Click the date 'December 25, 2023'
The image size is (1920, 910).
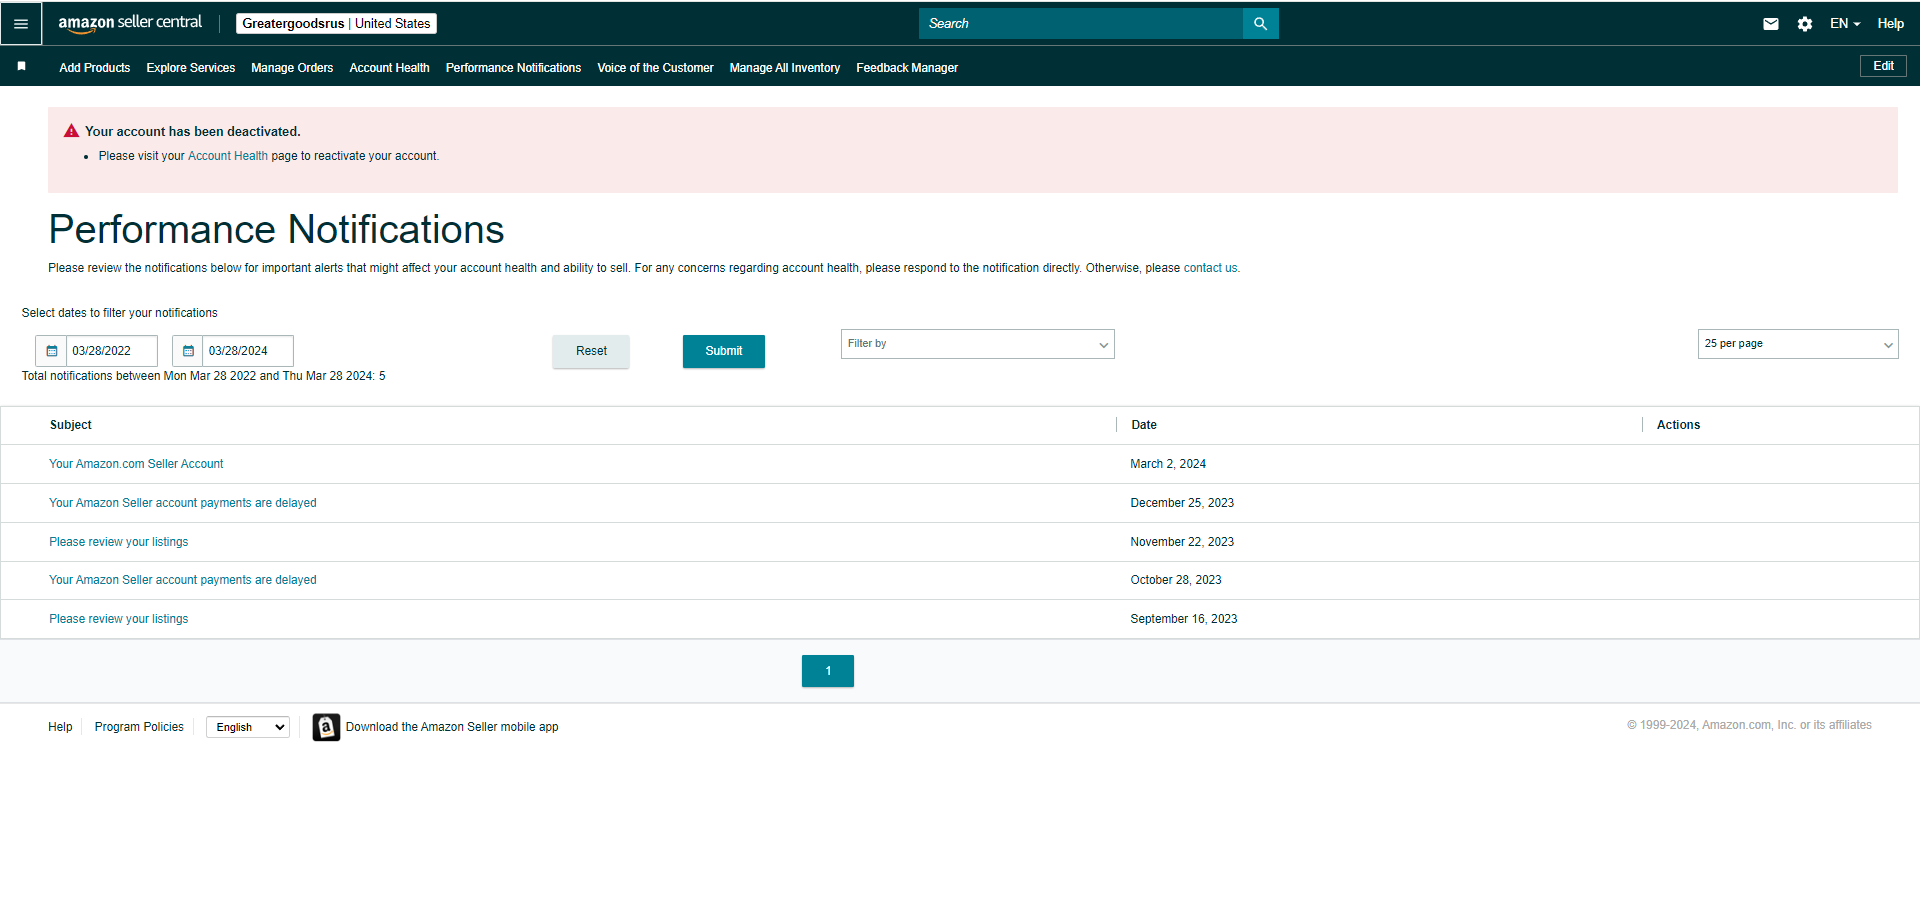click(1182, 503)
